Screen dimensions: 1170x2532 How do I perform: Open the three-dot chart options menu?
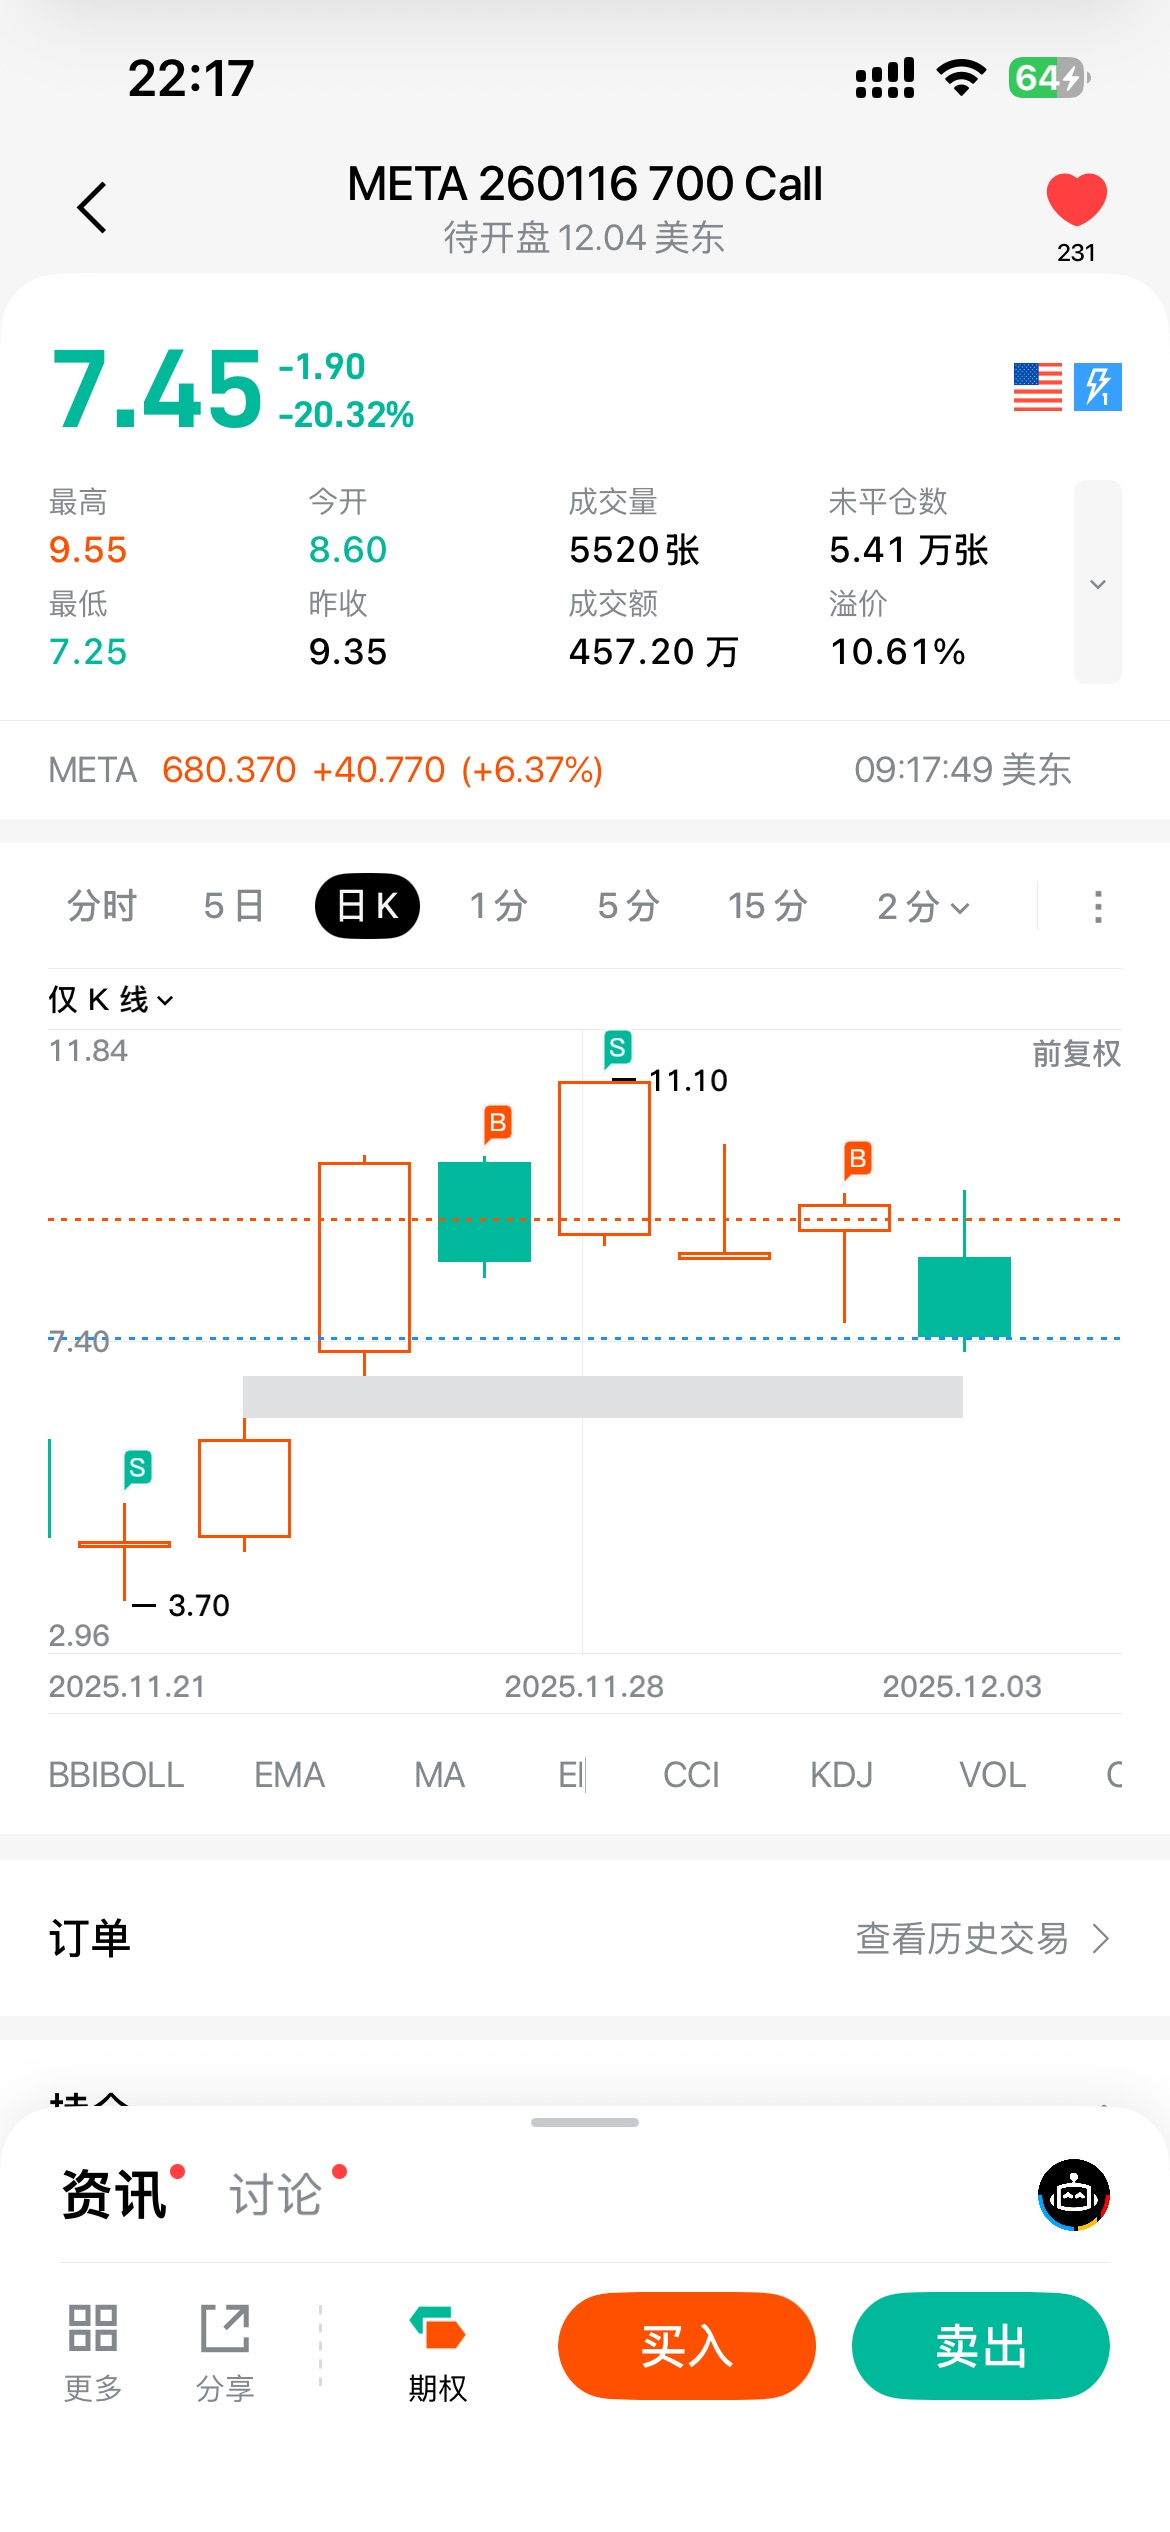(1098, 907)
